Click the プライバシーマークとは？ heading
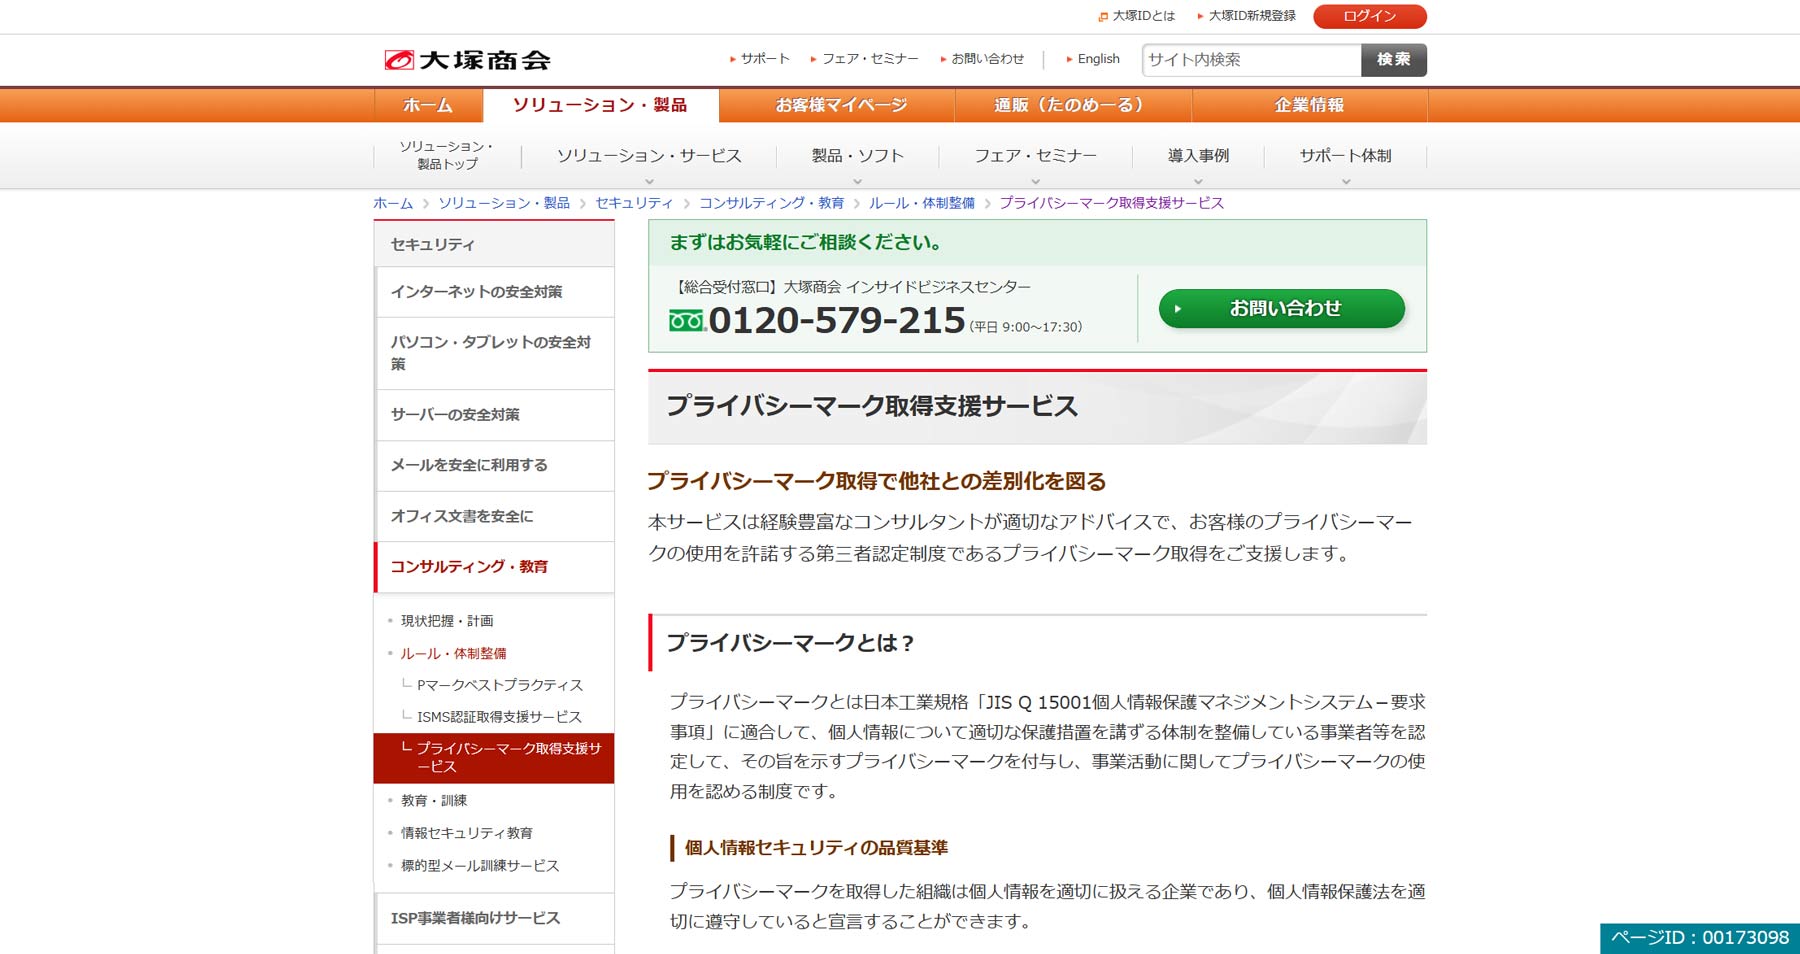 tap(790, 643)
